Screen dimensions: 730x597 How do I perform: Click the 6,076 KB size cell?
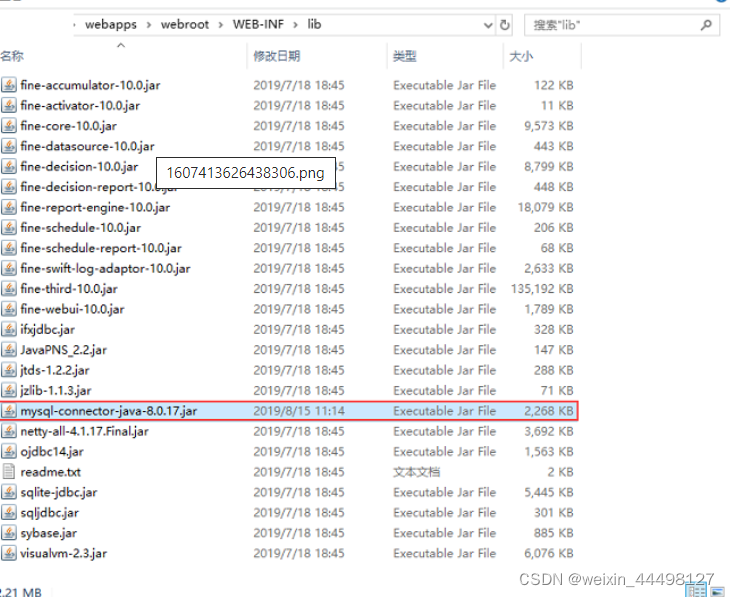coord(548,553)
